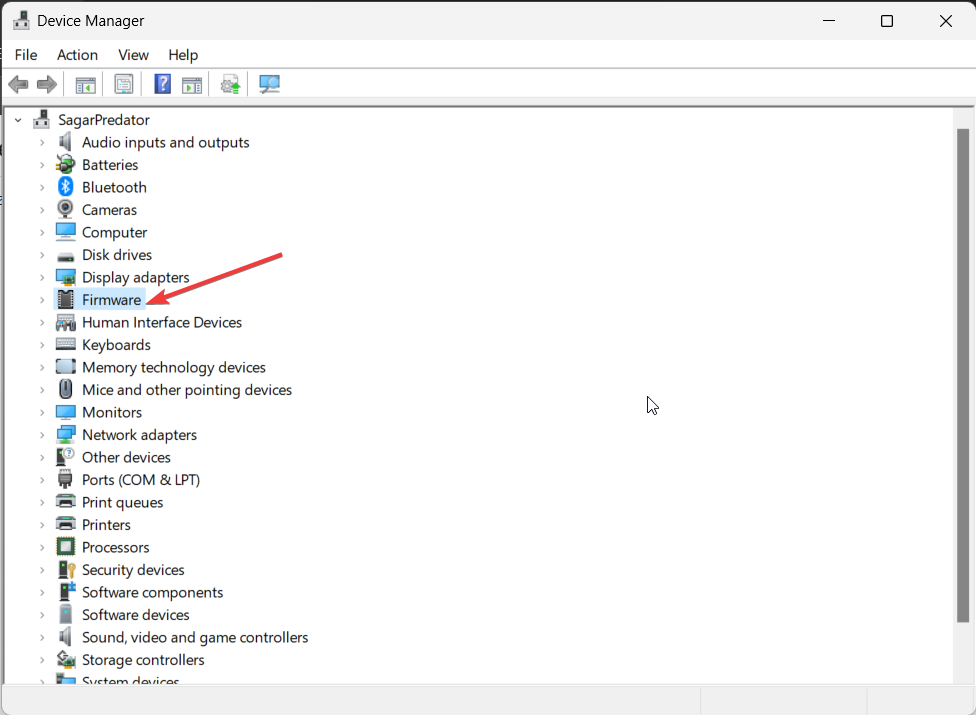Maximize the Device Manager window

pos(887,21)
